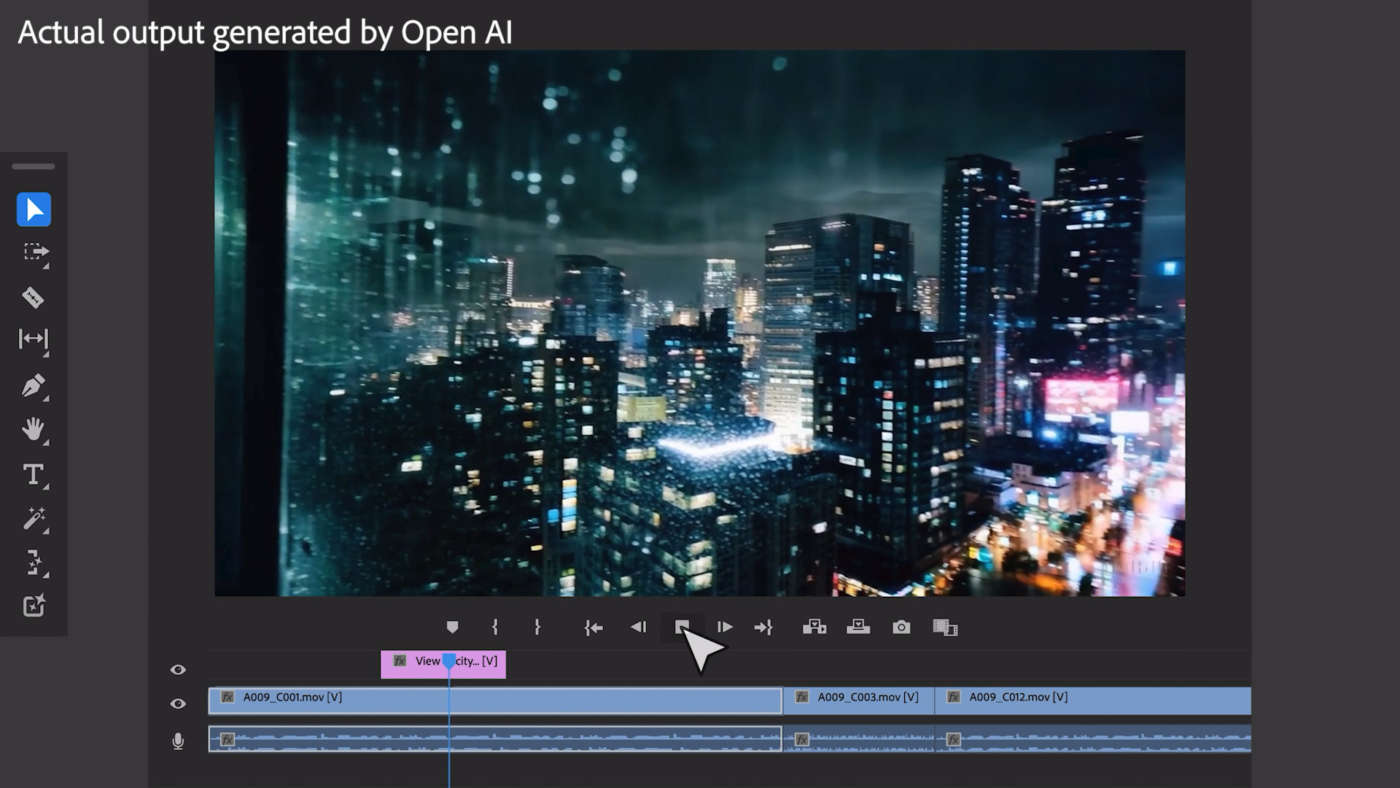Select the Track Select Forward tool

tap(34, 253)
